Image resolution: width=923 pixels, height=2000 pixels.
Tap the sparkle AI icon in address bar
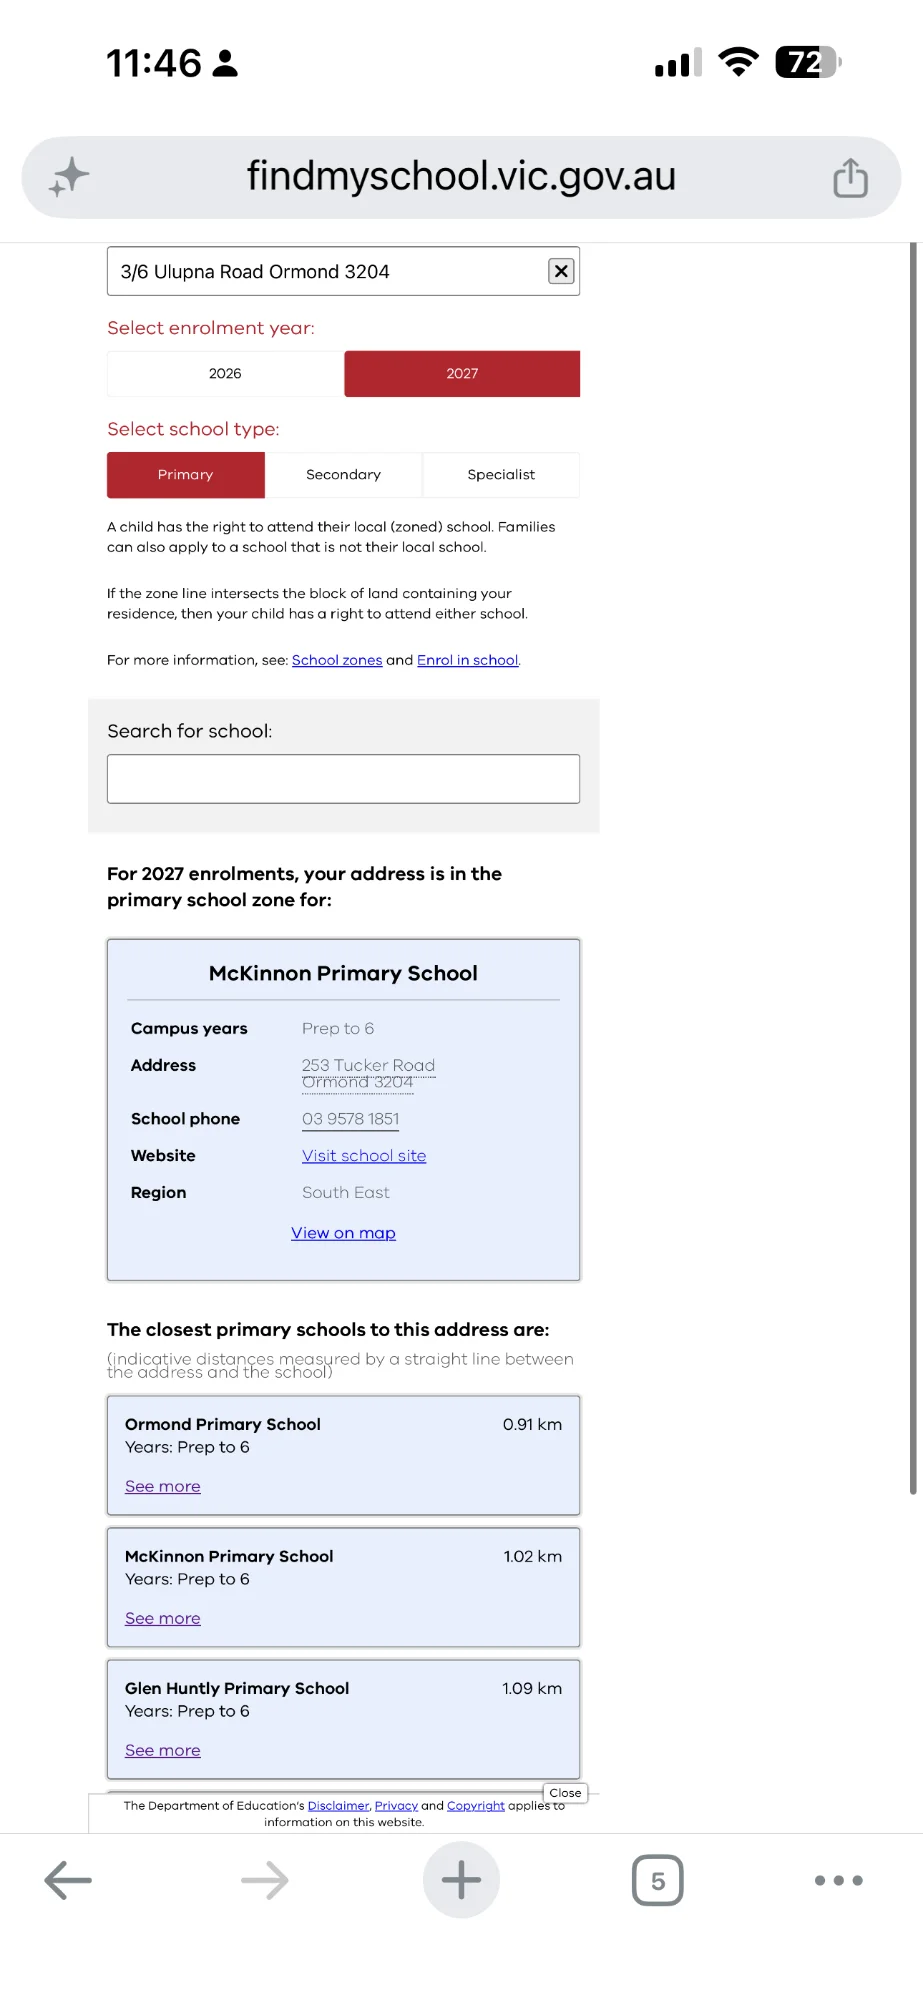pyautogui.click(x=69, y=177)
